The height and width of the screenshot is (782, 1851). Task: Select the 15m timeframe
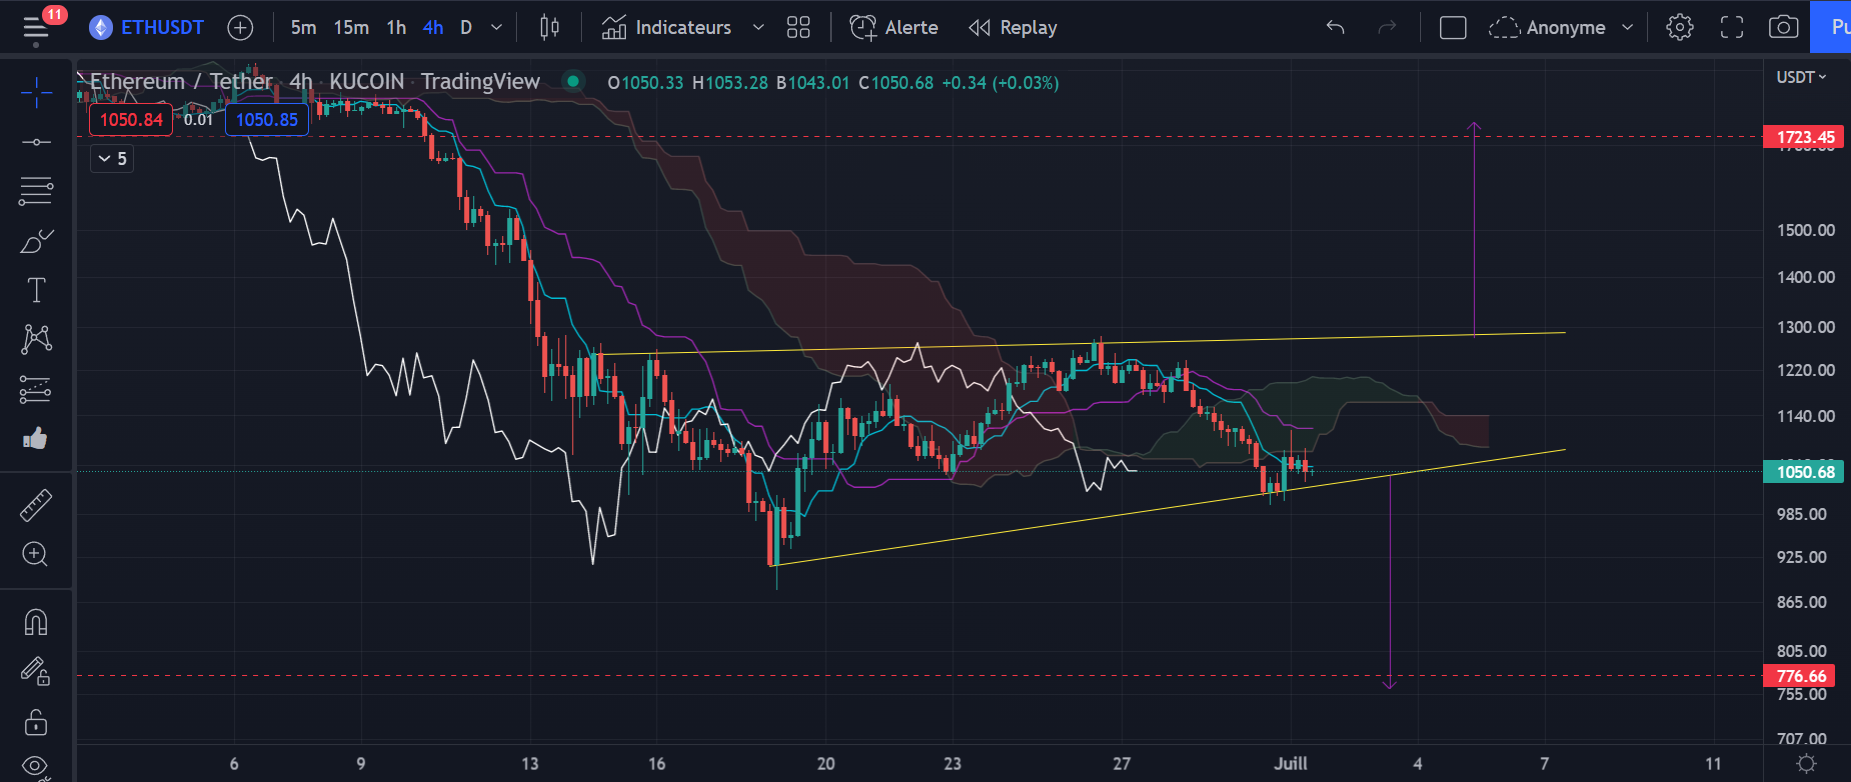click(x=351, y=28)
